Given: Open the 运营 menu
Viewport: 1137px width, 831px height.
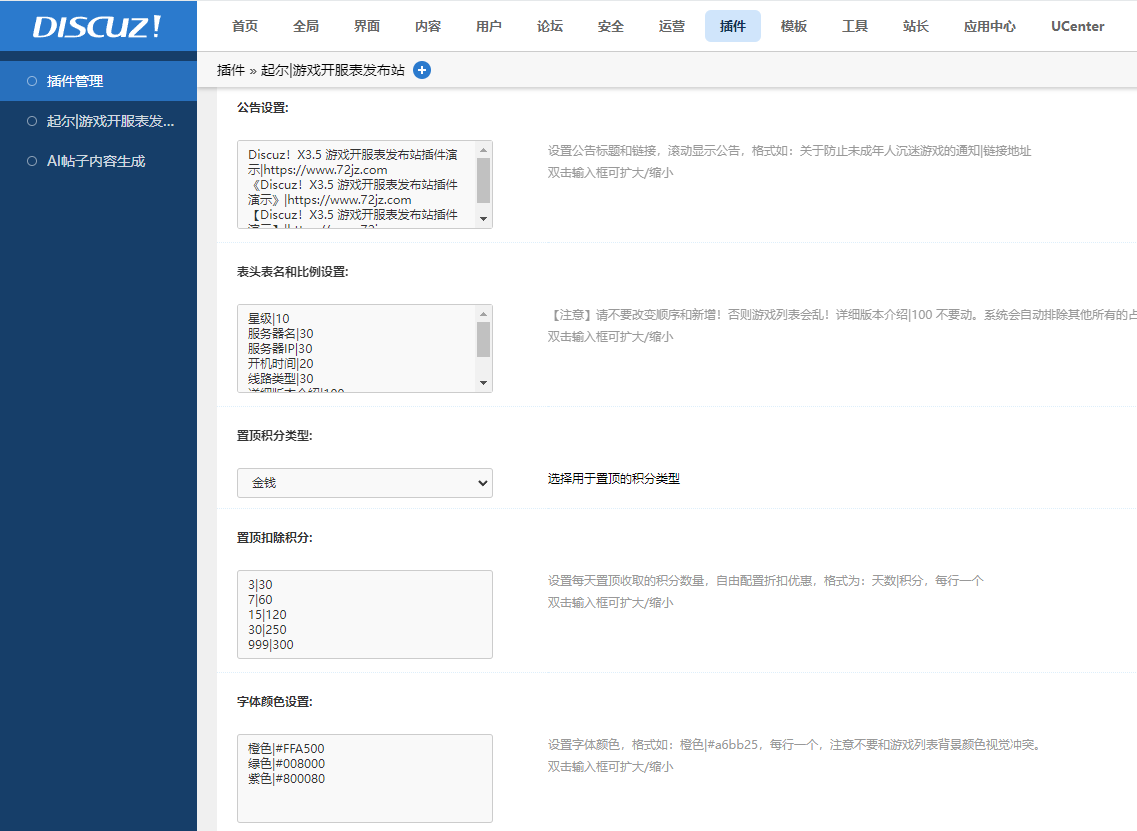Looking at the screenshot, I should [x=671, y=26].
